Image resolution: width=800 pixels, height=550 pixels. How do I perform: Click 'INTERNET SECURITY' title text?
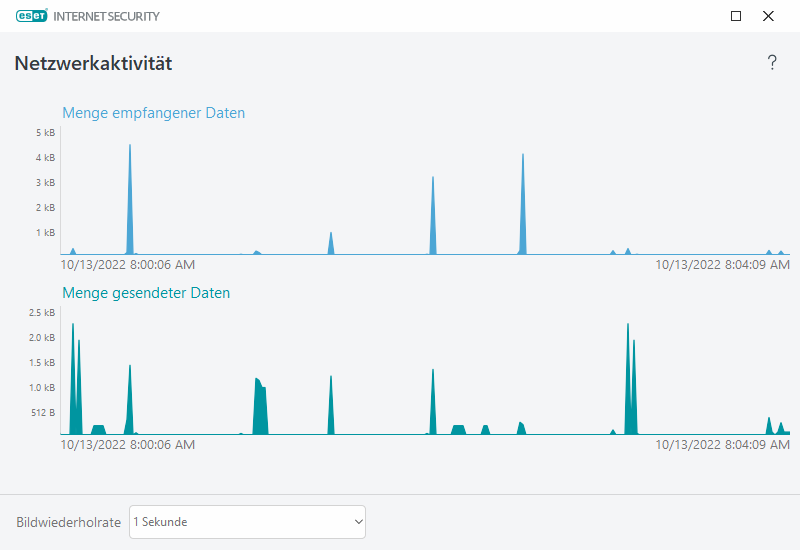coord(106,16)
